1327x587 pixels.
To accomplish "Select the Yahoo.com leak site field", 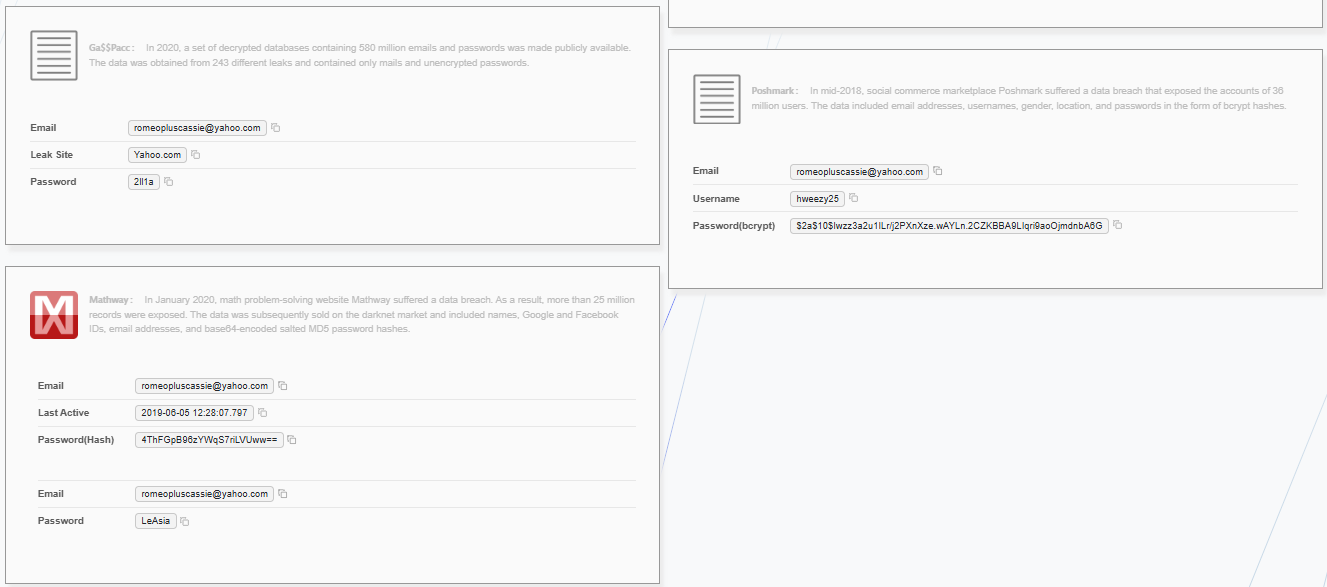I will click(158, 155).
